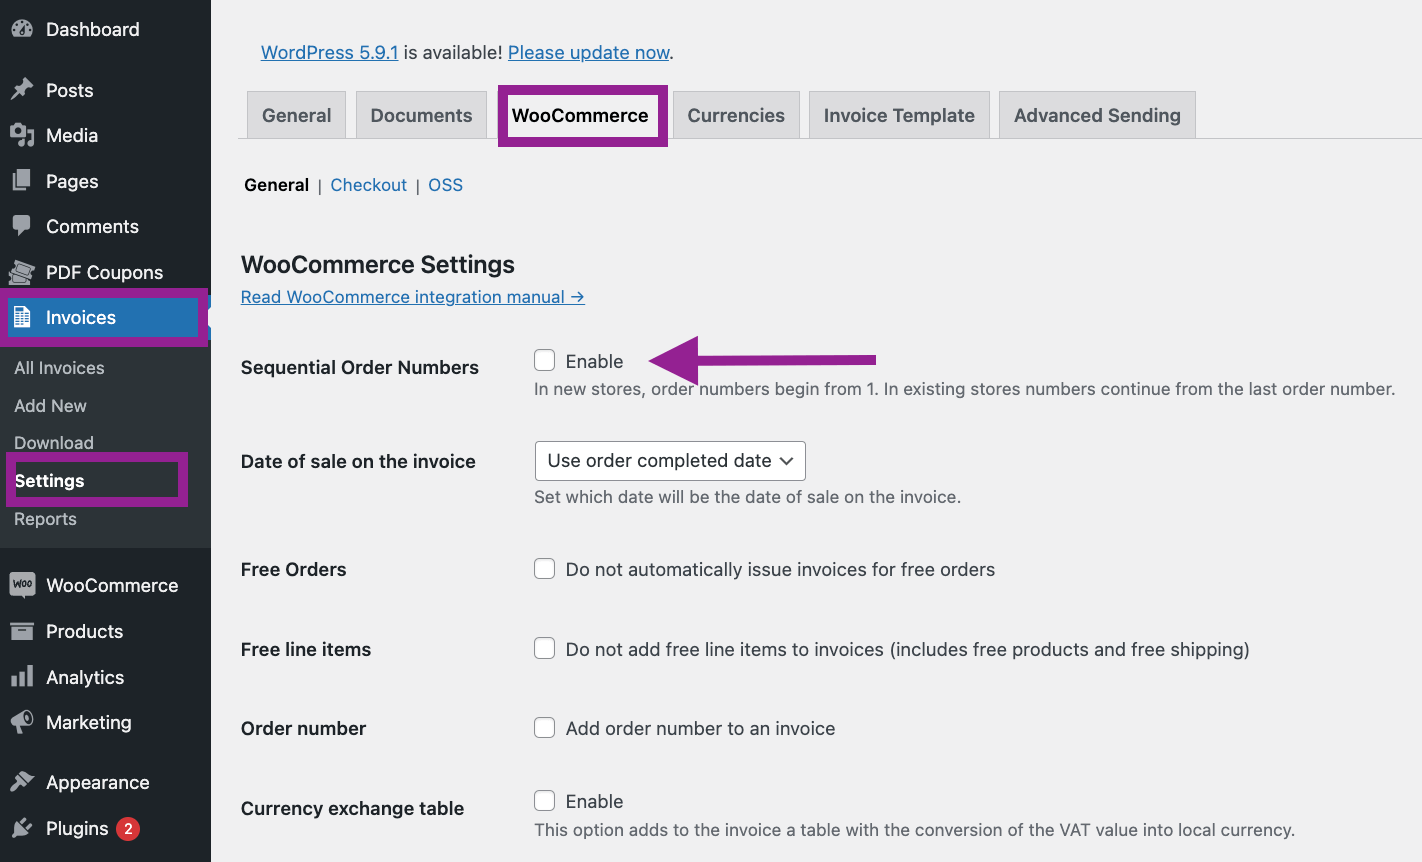This screenshot has height=862, width=1422.
Task: Click 'Read WooCommerce integration manual' link
Action: click(412, 297)
